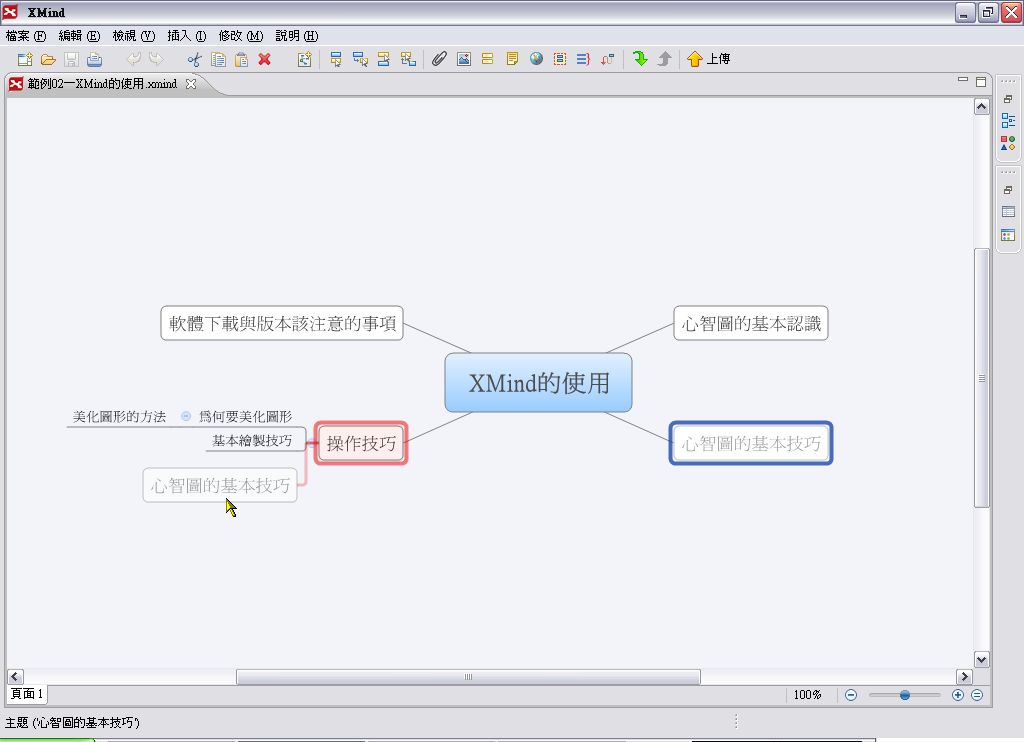Viewport: 1024px width, 742px height.
Task: Click the actual size equals button
Action: pos(977,695)
